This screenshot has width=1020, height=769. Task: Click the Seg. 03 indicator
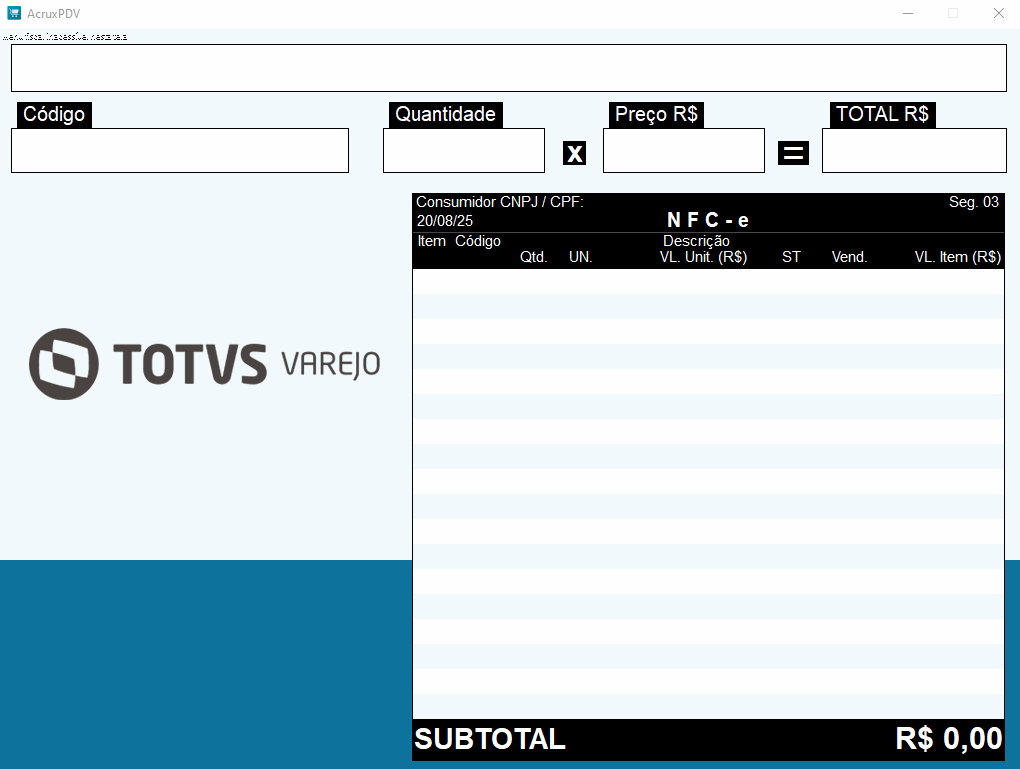pos(974,202)
